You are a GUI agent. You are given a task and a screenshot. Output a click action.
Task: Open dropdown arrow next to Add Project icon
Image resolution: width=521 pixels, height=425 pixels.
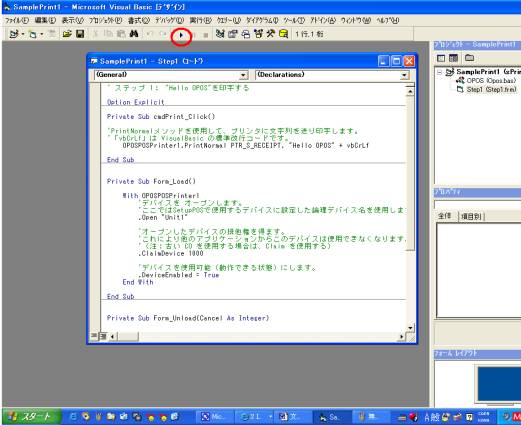pyautogui.click(x=23, y=34)
